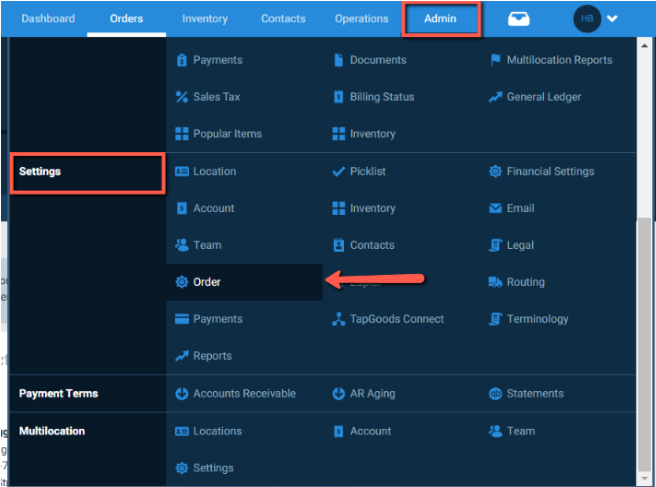
Task: Open Accounts Receivable page
Action: click(244, 393)
